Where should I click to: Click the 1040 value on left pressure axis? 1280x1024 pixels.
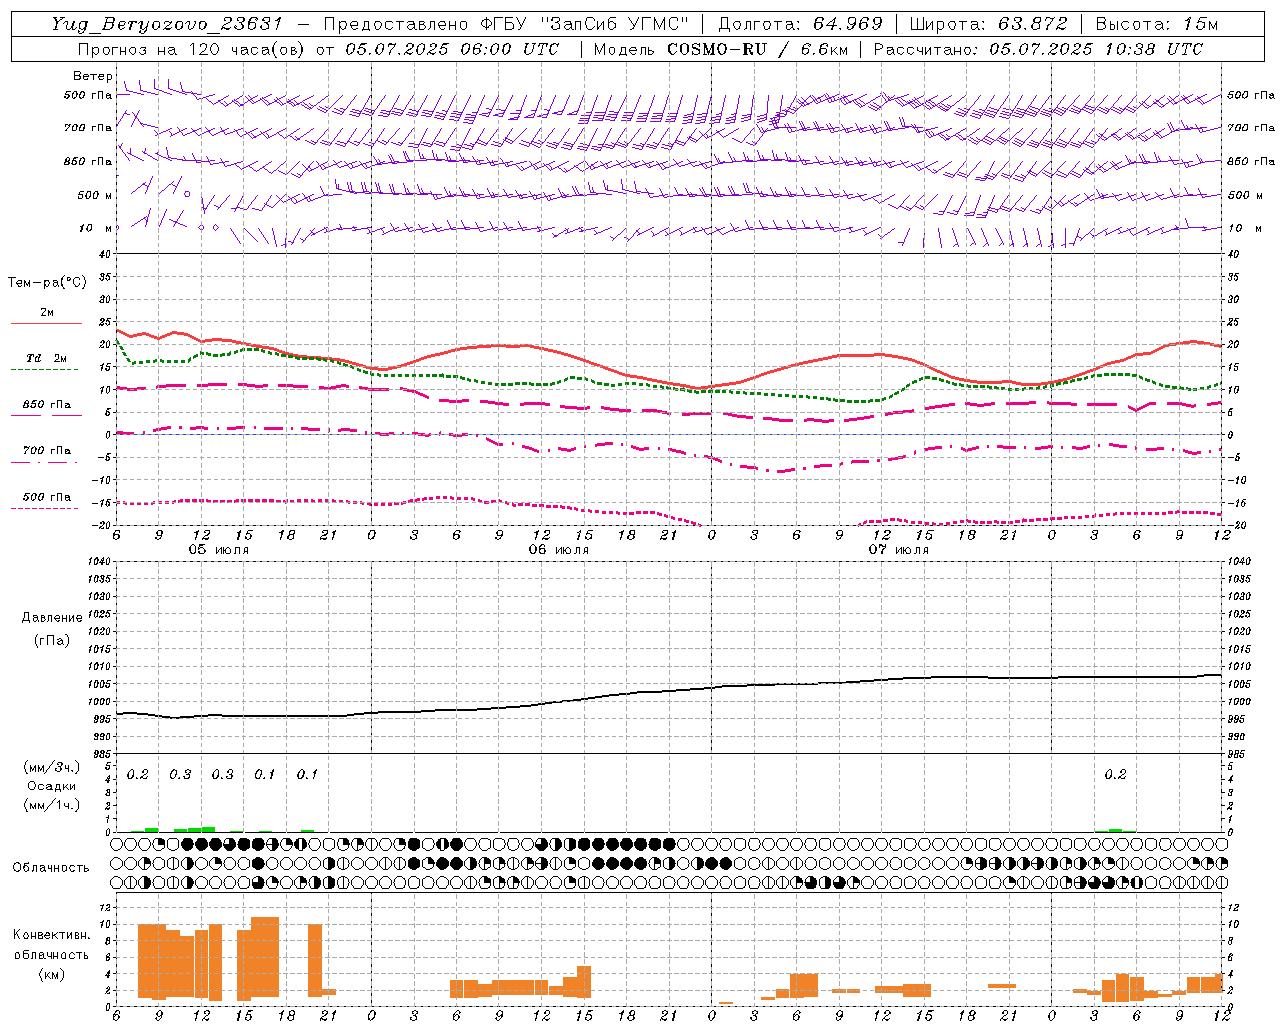(98, 561)
